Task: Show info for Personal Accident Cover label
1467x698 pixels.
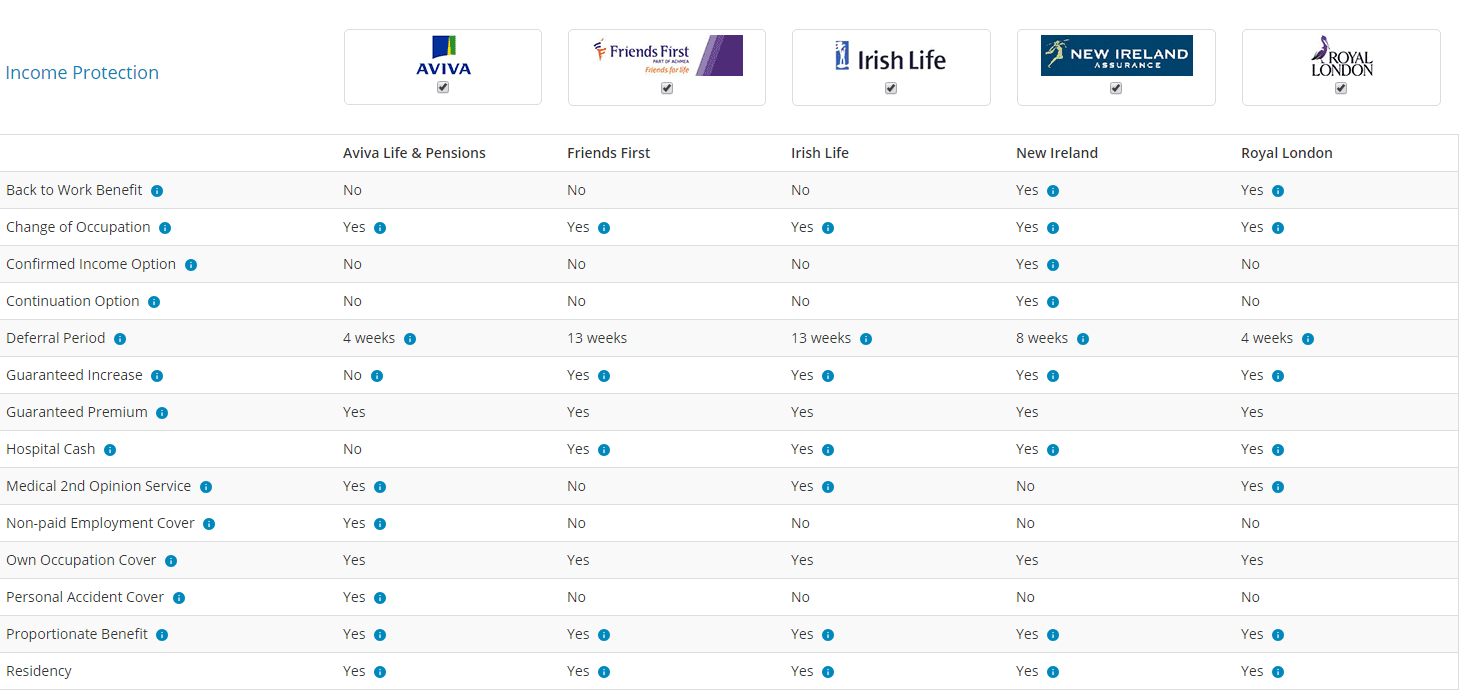Action: 179,598
